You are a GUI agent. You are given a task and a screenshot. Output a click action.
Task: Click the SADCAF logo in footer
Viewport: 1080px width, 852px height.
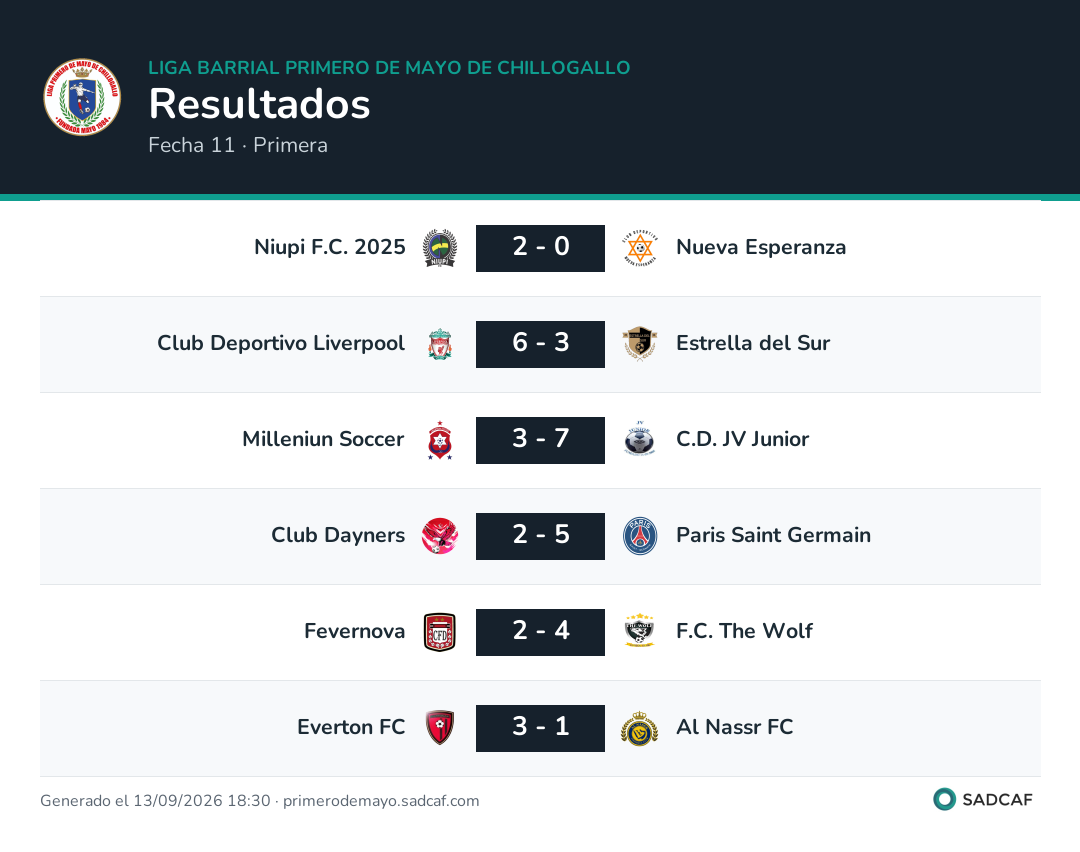point(983,799)
